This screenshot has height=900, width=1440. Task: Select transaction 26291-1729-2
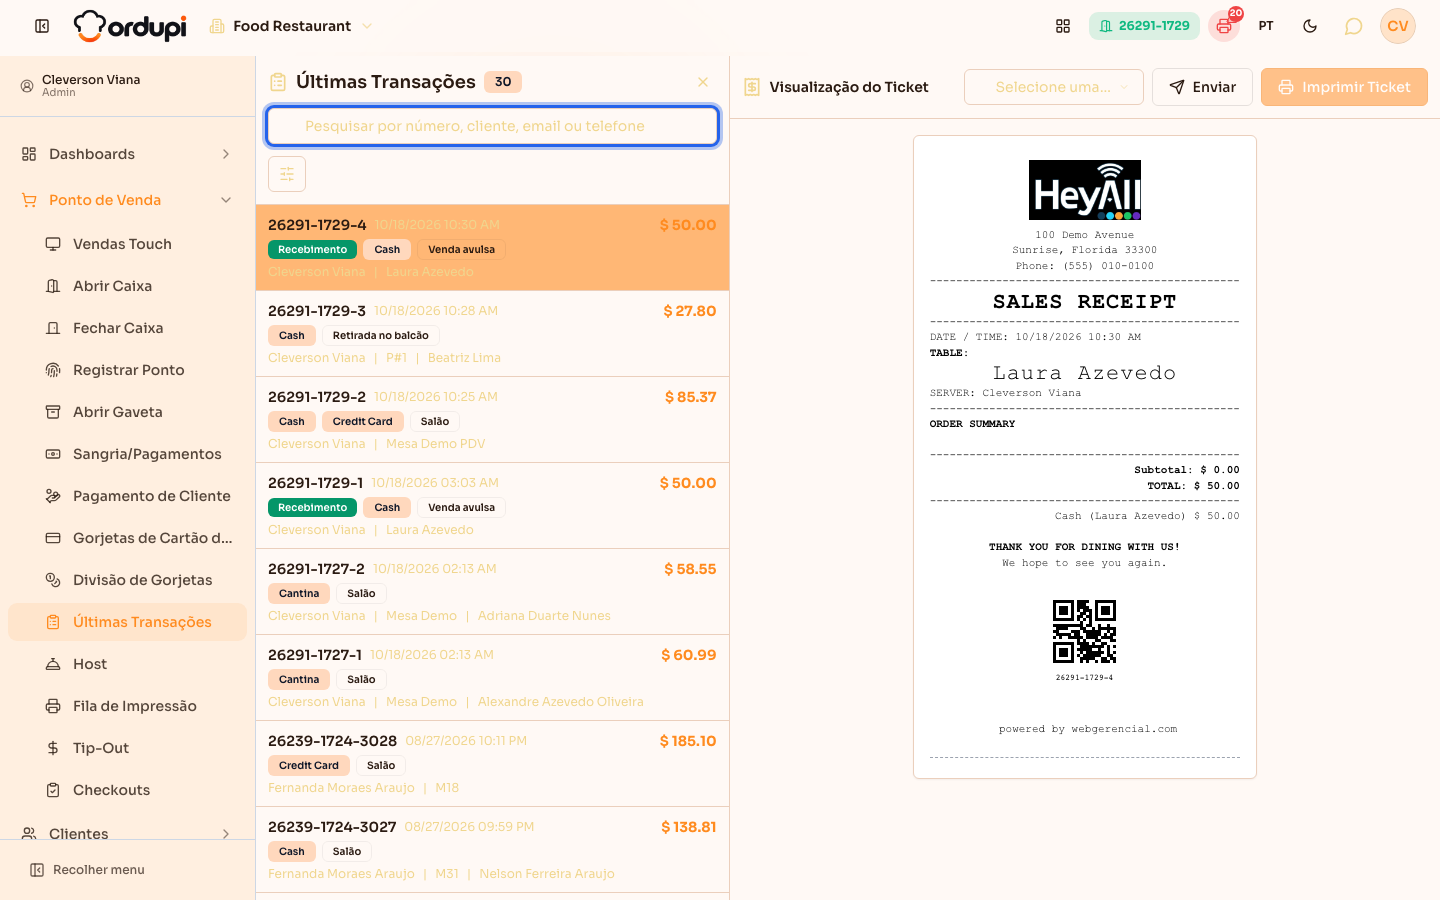tap(492, 420)
